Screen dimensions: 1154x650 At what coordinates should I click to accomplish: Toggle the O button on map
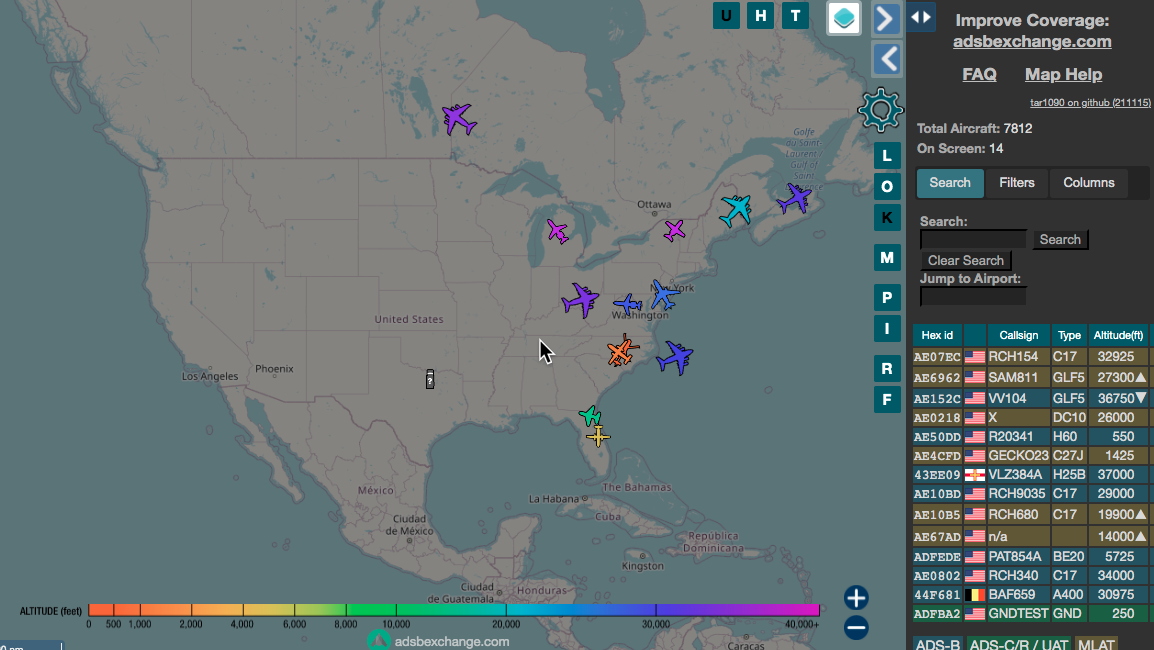coord(887,187)
